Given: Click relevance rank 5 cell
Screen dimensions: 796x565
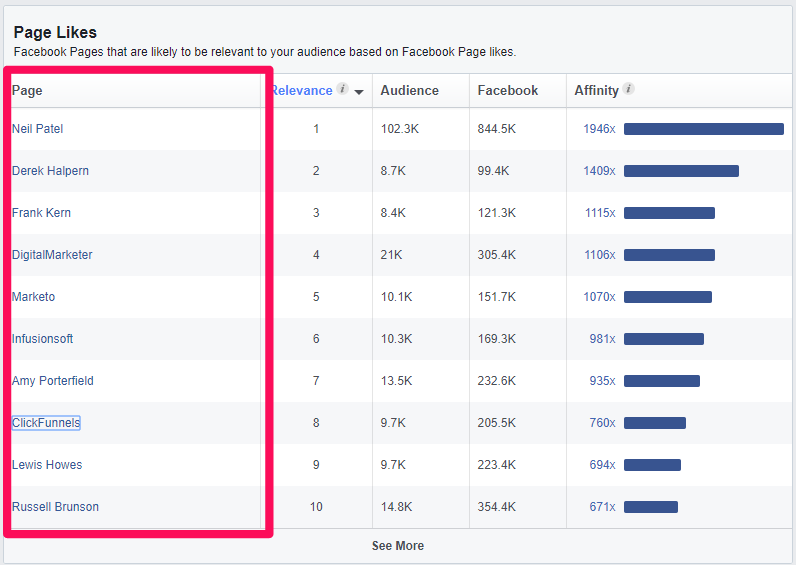Looking at the screenshot, I should 316,297.
